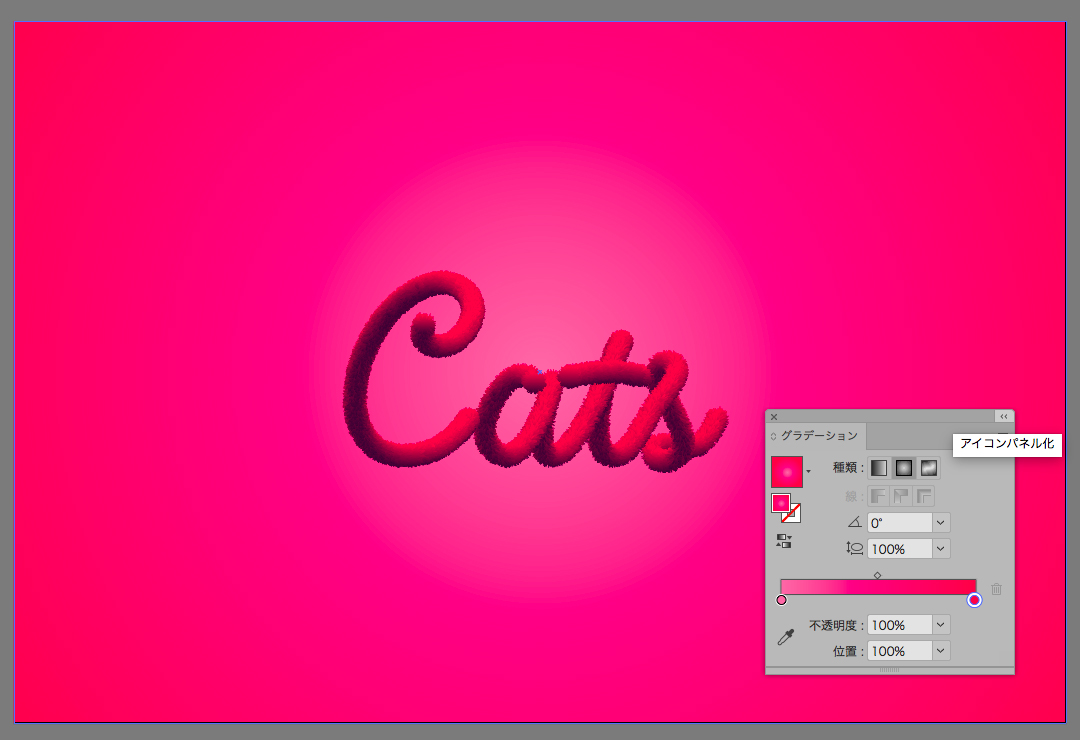Click the reverse gradient icon
Image resolution: width=1080 pixels, height=740 pixels.
point(783,541)
